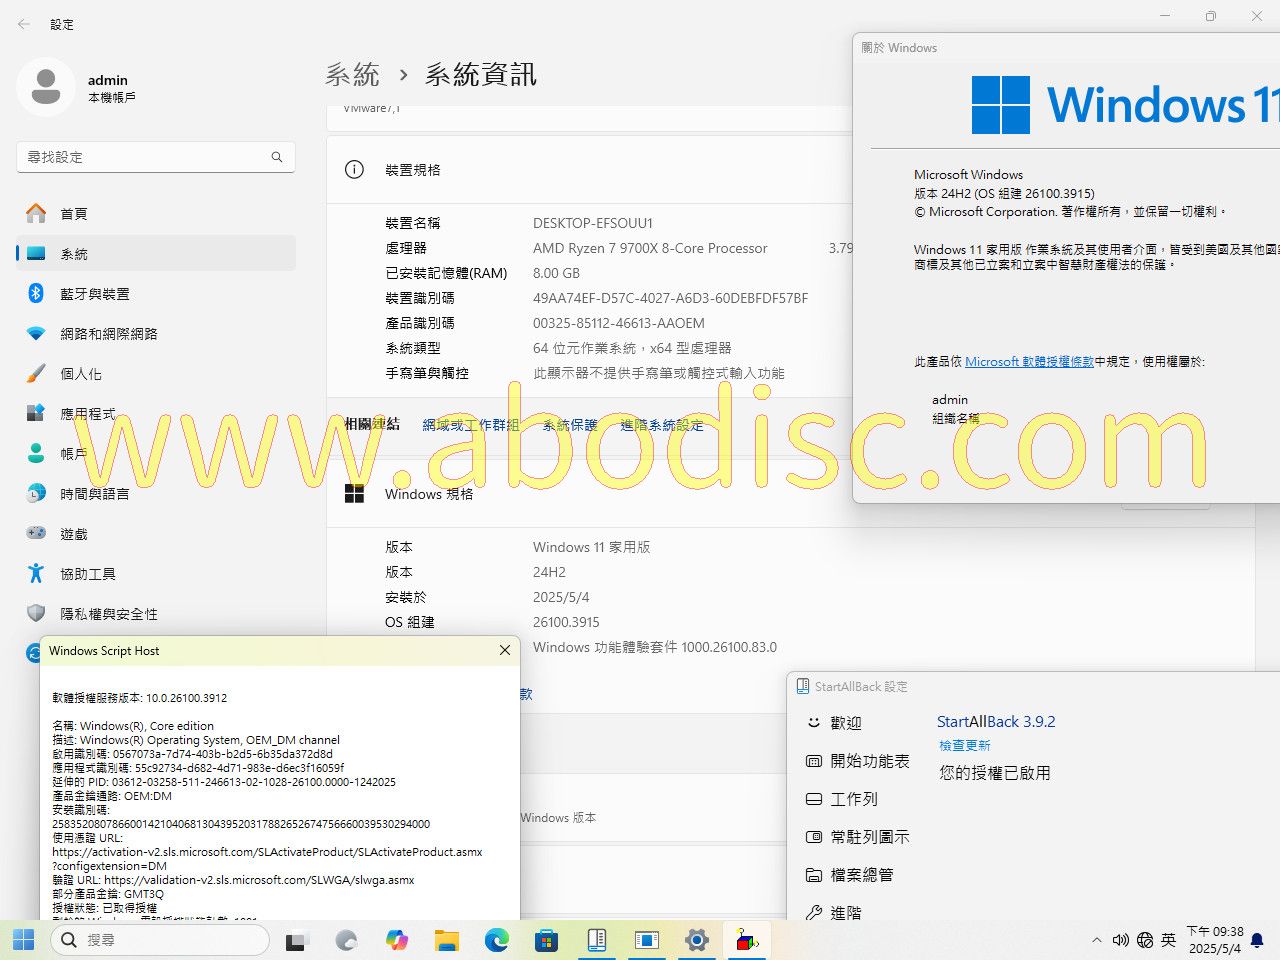This screenshot has height=960, width=1280.
Task: Switch the 英 input method indicator
Action: [1169, 940]
